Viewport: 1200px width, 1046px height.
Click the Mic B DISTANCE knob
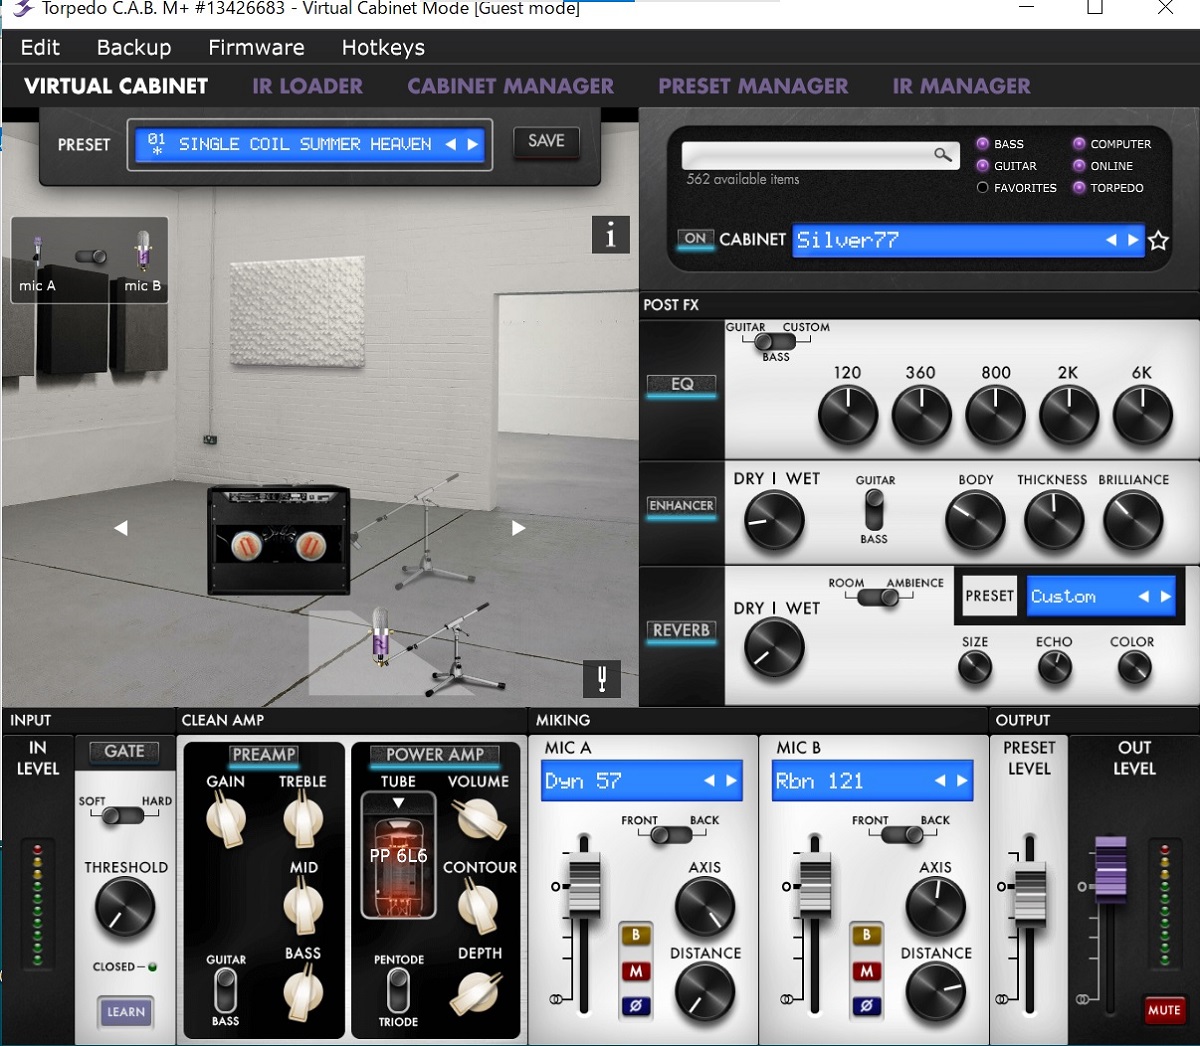935,992
